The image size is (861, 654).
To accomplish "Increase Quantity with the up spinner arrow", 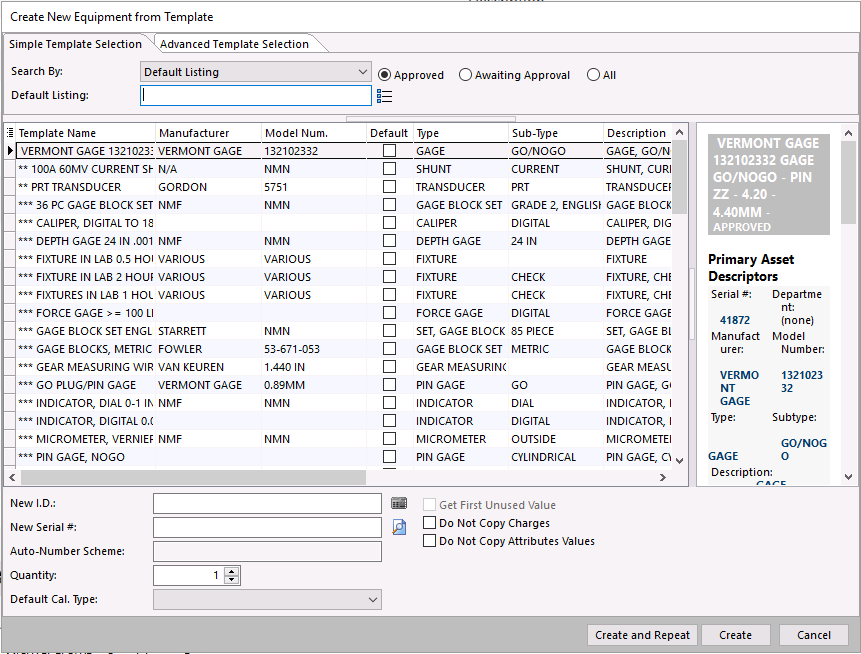I will 233,571.
